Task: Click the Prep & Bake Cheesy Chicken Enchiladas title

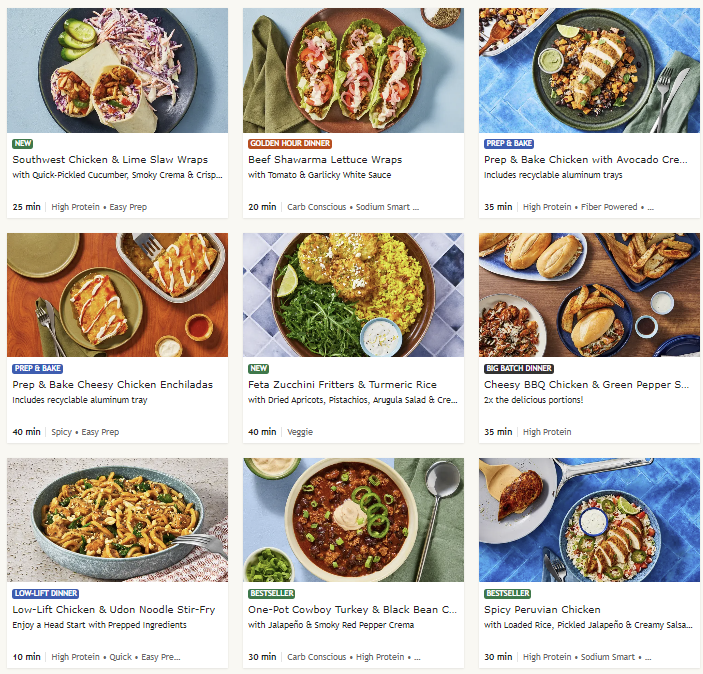Action: pyautogui.click(x=112, y=385)
